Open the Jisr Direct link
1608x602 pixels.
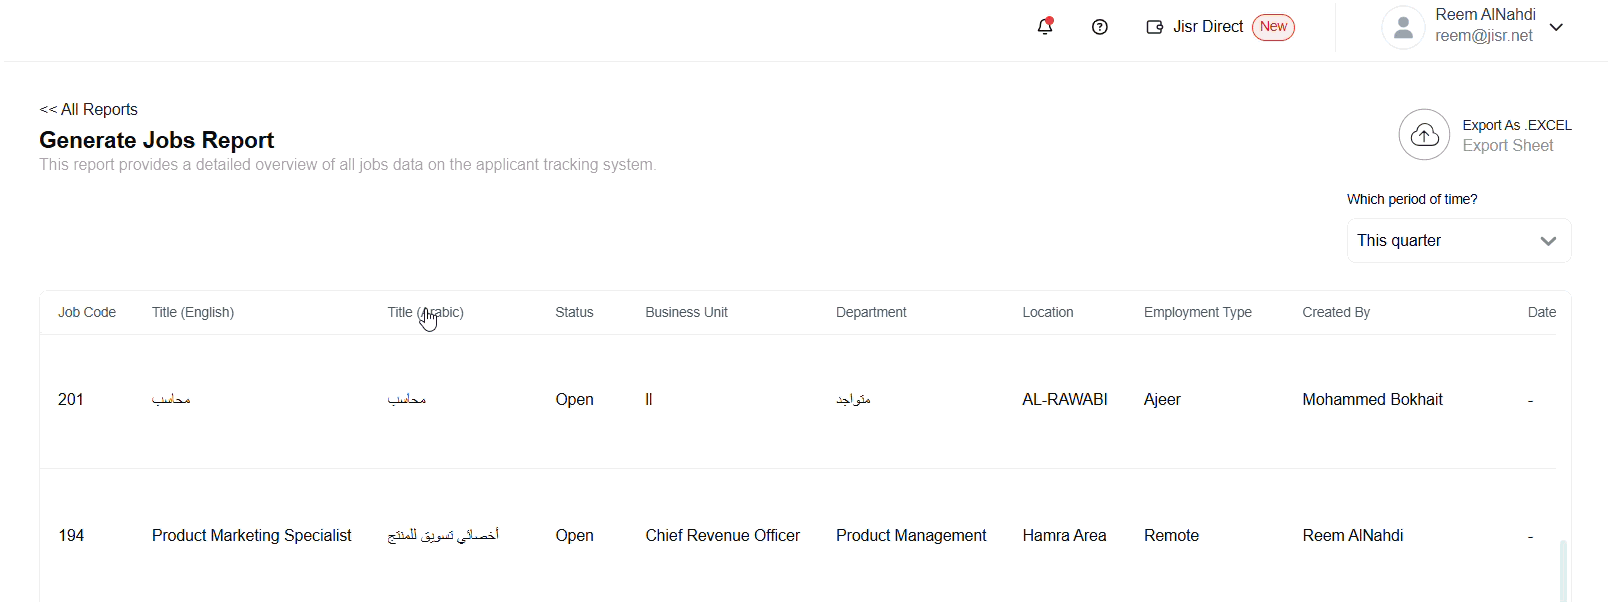(x=1208, y=27)
